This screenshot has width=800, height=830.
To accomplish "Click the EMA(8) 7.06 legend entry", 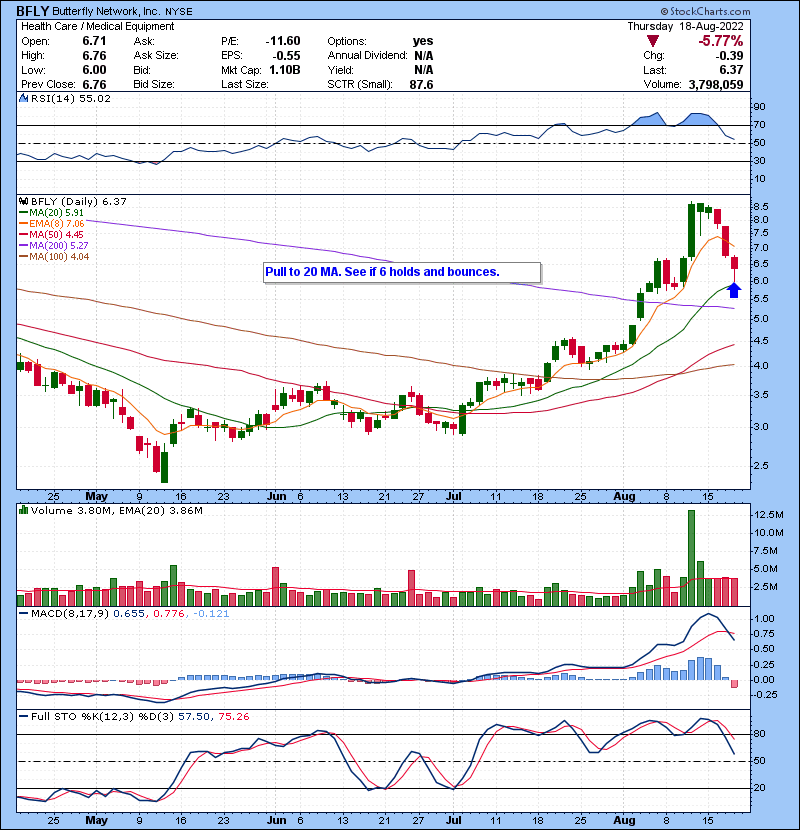I will coord(56,224).
